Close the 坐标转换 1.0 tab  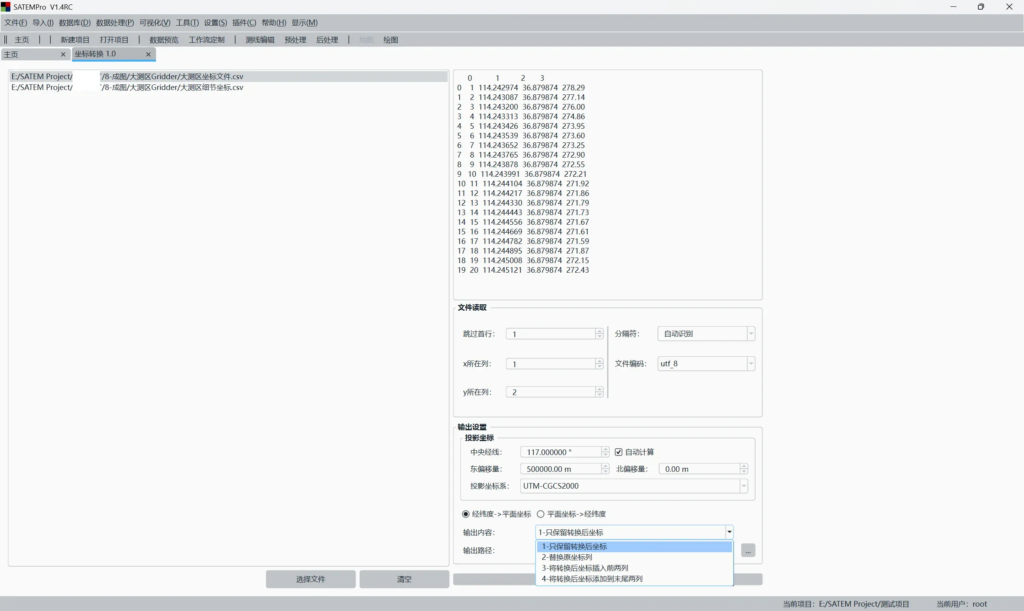(x=149, y=54)
